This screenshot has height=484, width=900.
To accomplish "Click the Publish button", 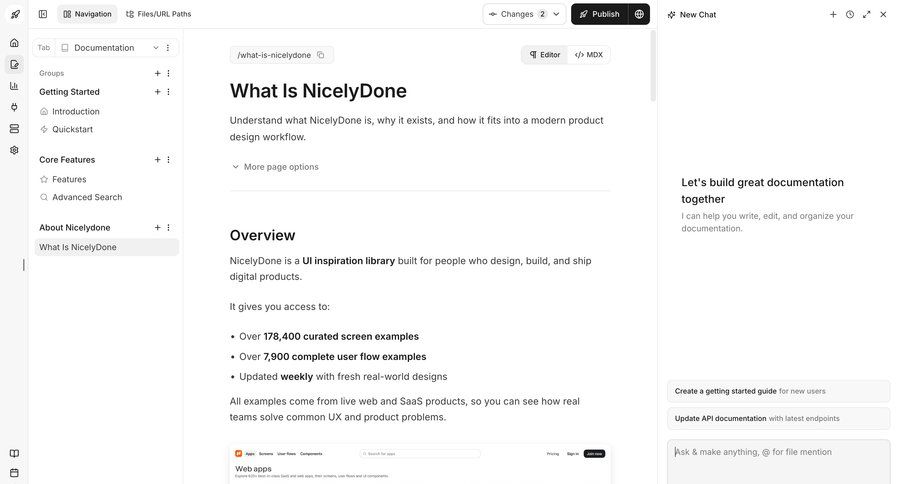I will 598,14.
